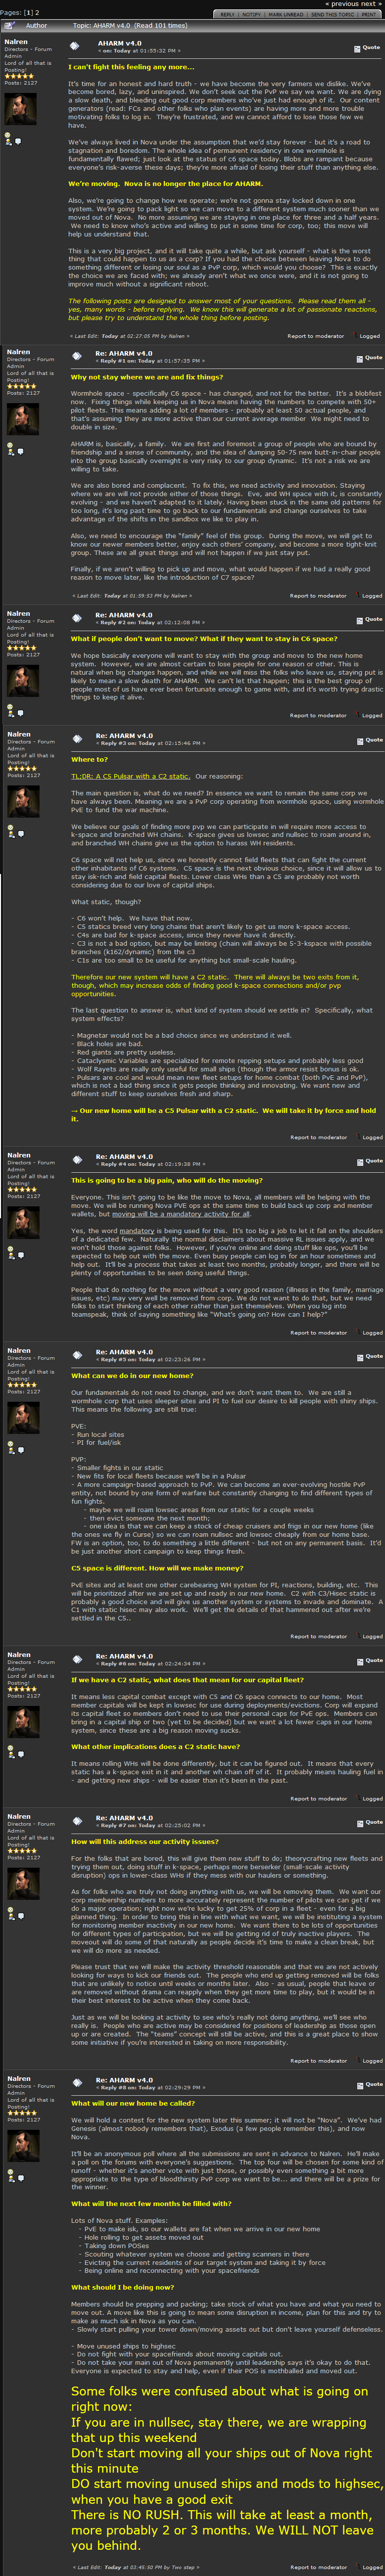This screenshot has height=2576, width=385.
Task: Open the REPLY button in topic bar
Action: click(x=227, y=15)
